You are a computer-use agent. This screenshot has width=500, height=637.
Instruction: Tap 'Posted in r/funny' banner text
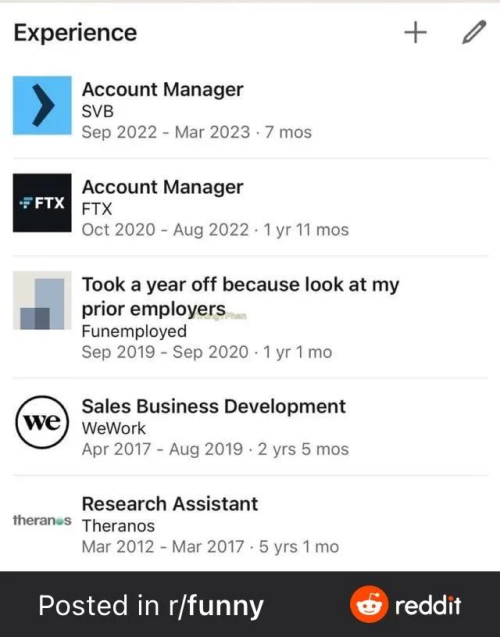point(151,606)
